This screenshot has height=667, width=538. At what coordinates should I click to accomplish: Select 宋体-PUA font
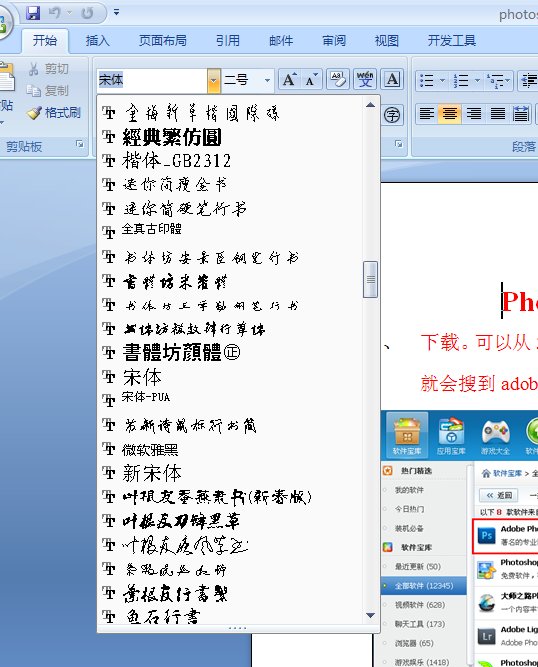(230, 400)
